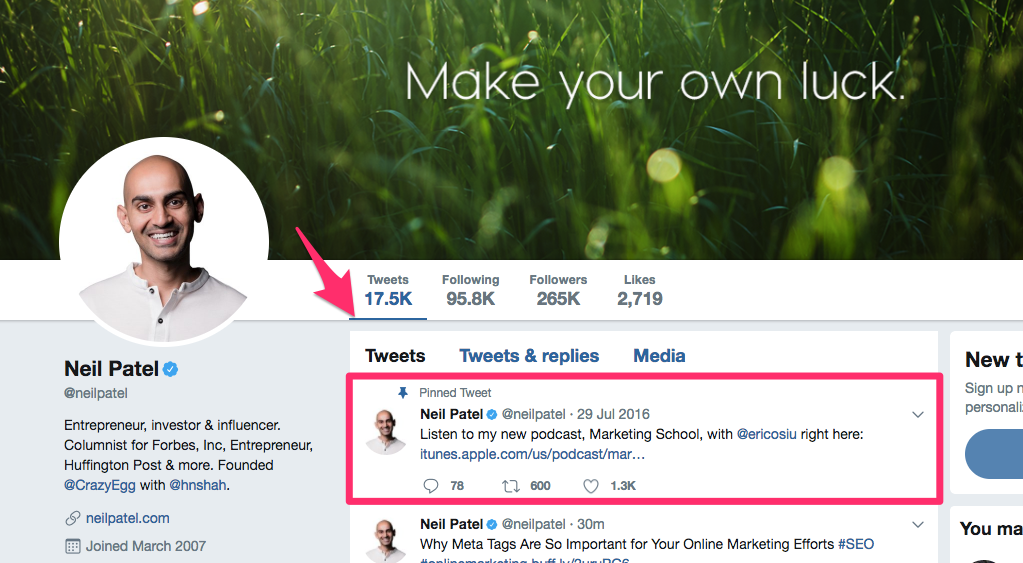
Task: Click calendar icon beside Joined March 2007
Action: 72,546
